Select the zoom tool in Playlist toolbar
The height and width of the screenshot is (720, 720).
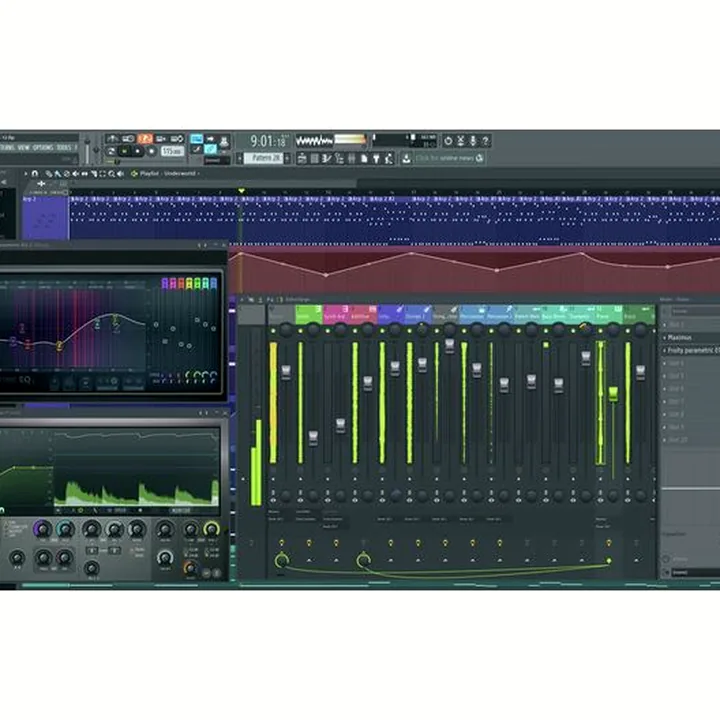(x=112, y=174)
